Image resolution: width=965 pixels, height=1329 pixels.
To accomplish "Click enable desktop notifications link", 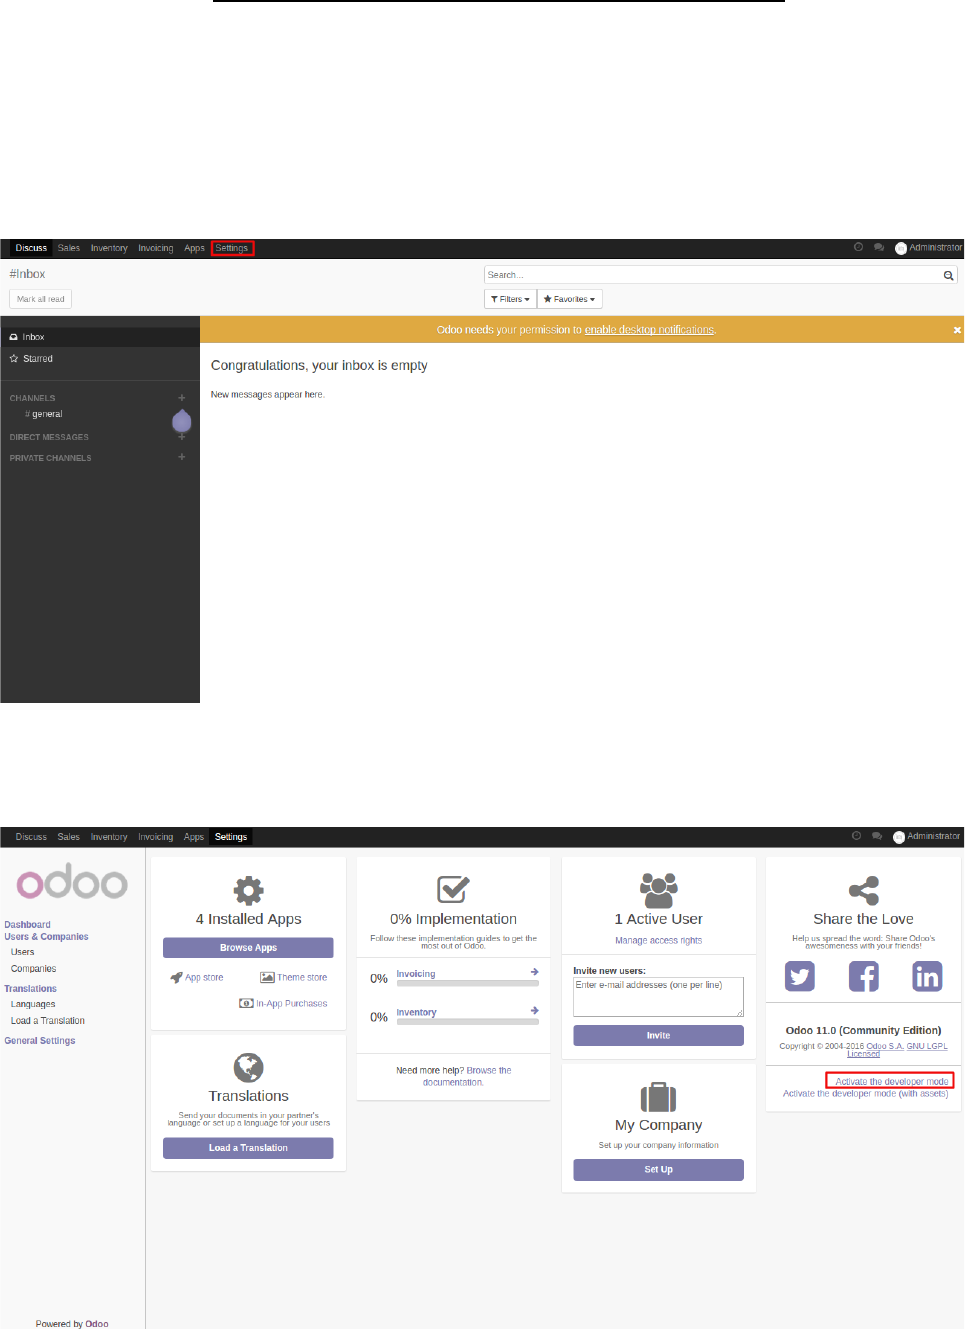I will point(650,330).
